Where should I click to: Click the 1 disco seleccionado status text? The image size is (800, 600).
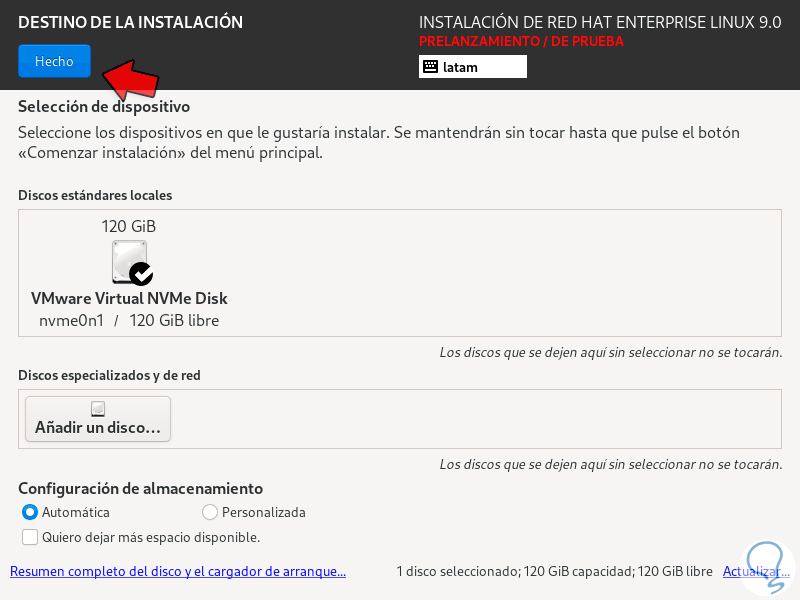point(554,571)
